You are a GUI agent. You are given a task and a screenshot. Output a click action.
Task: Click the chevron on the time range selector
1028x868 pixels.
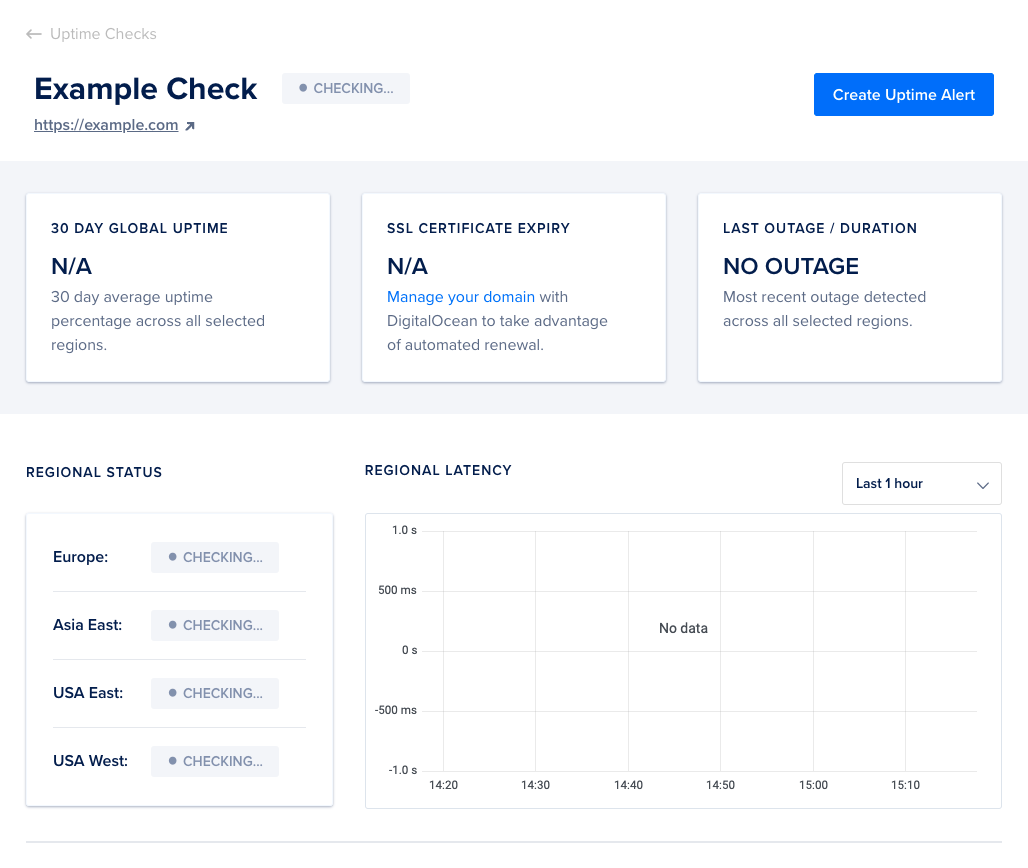[982, 483]
